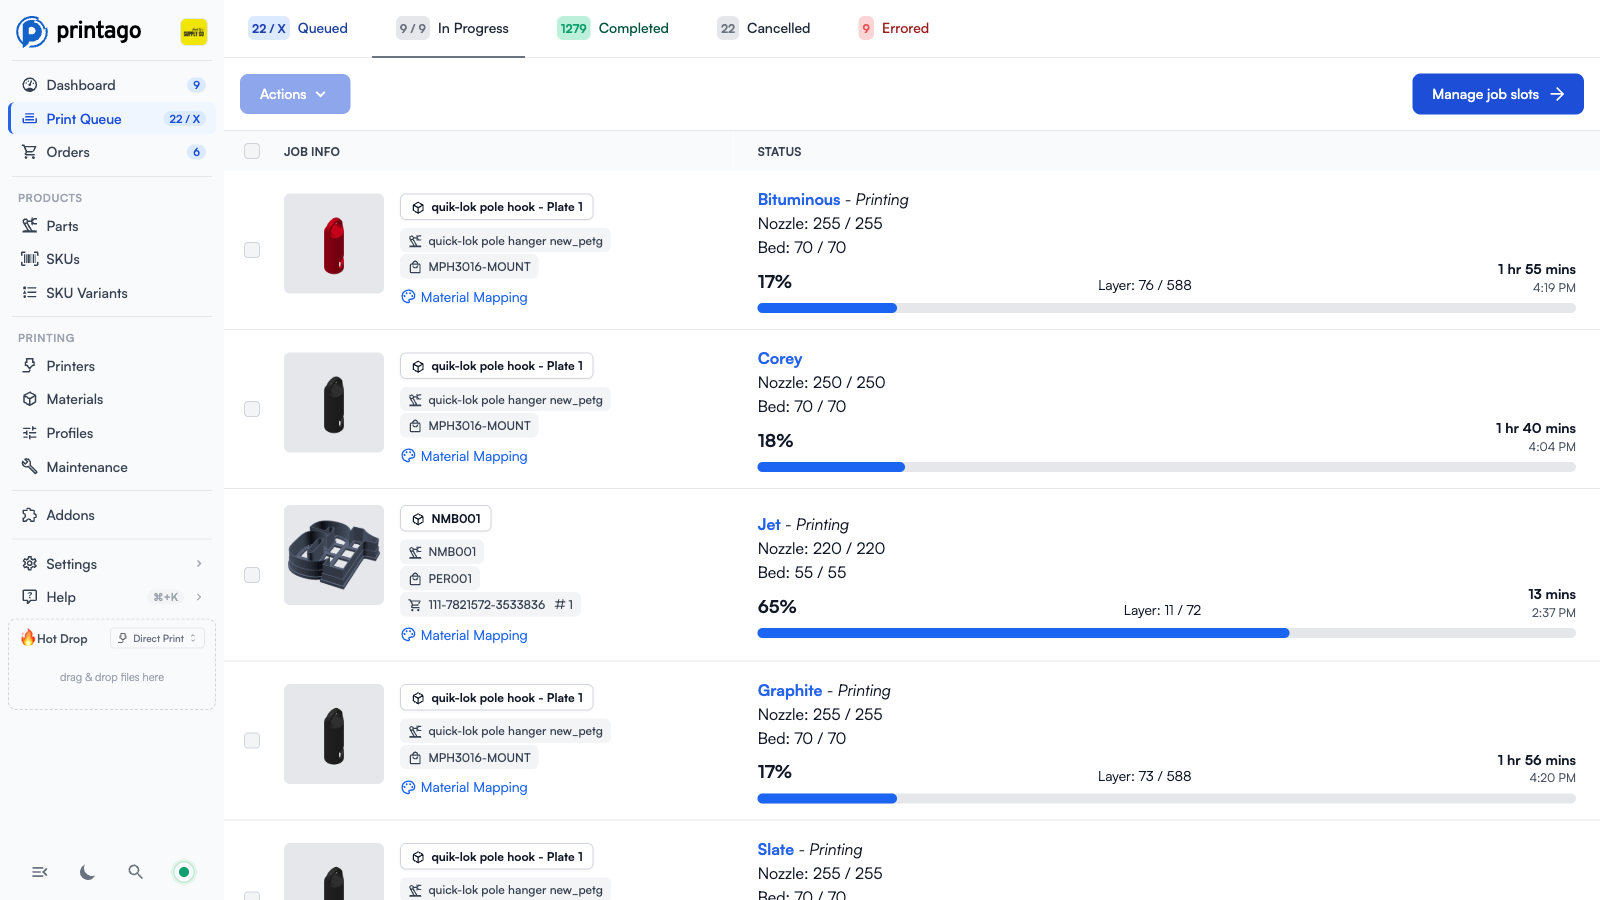Click the Printago logo icon

click(32, 31)
